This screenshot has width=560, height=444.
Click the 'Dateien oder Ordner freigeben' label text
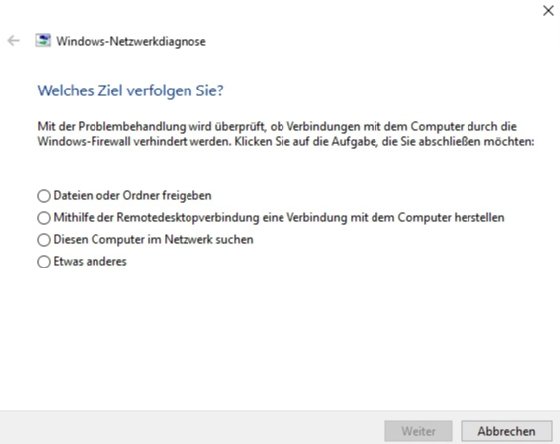click(x=132, y=196)
